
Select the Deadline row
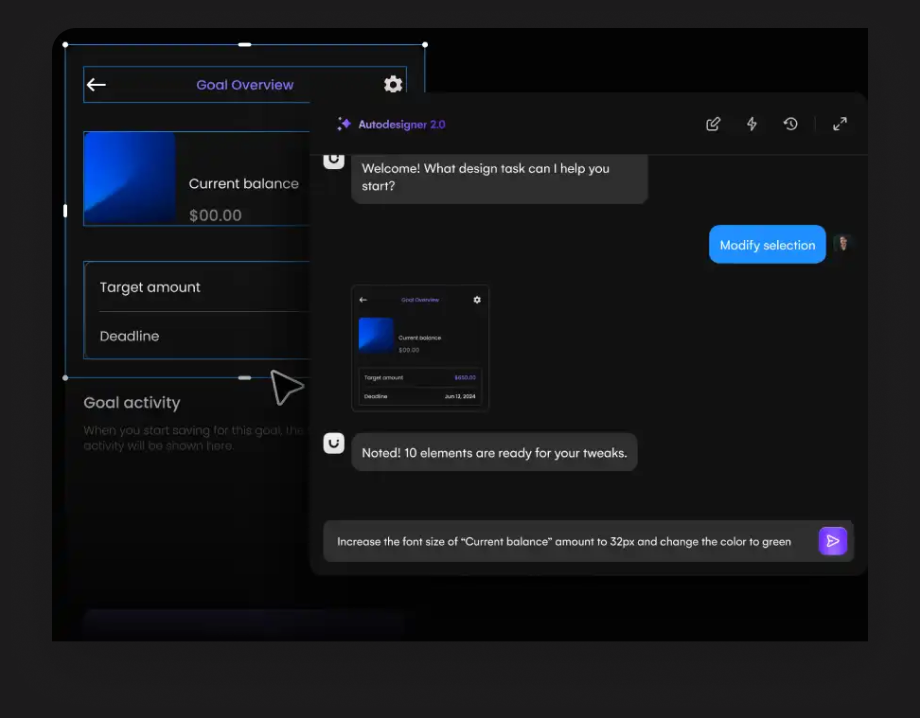197,336
